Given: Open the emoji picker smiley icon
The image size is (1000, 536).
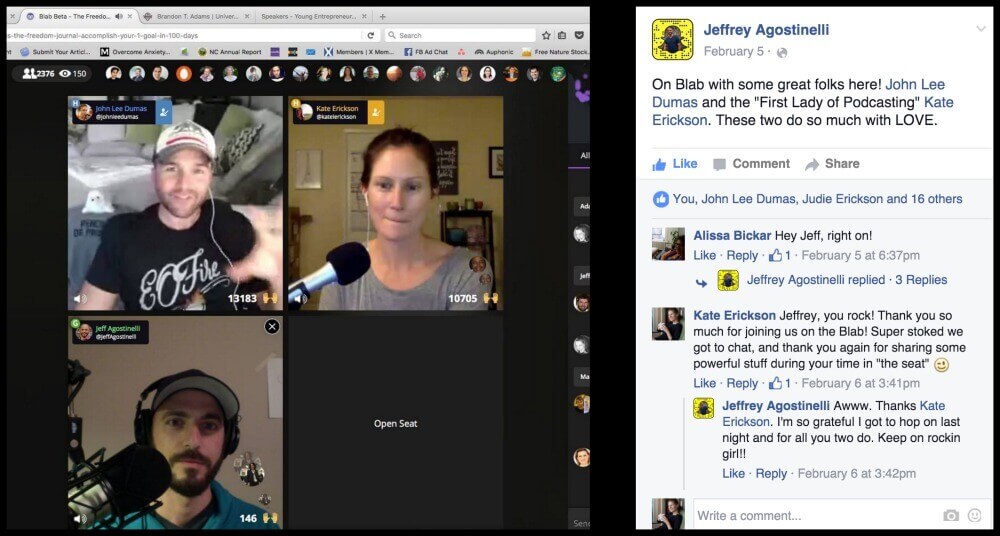Looking at the screenshot, I should pos(974,516).
